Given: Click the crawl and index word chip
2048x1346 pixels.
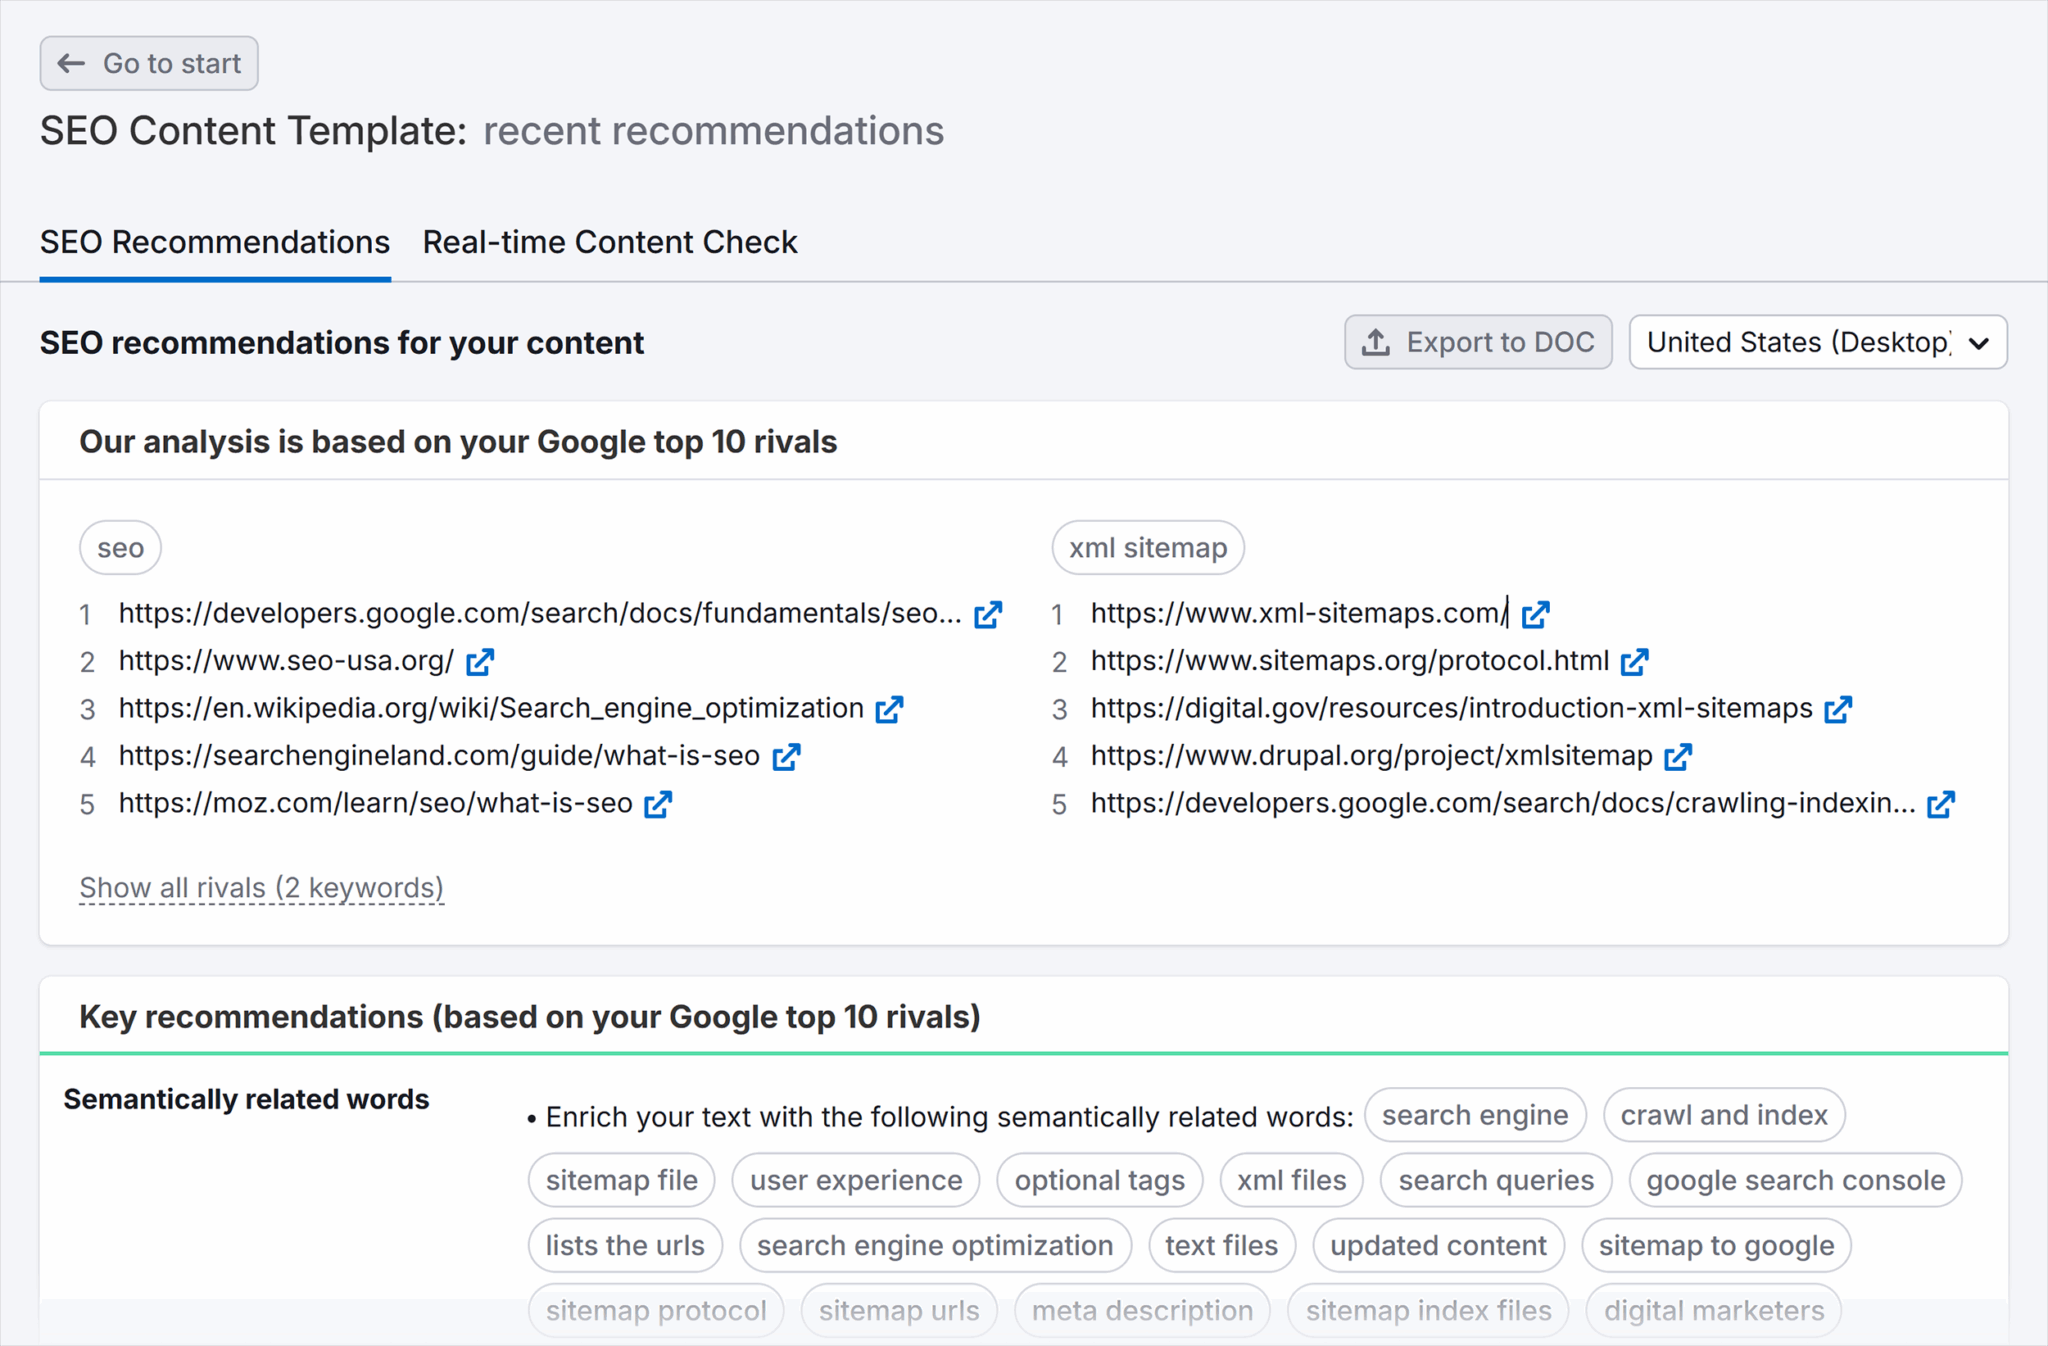Looking at the screenshot, I should pos(1724,1115).
